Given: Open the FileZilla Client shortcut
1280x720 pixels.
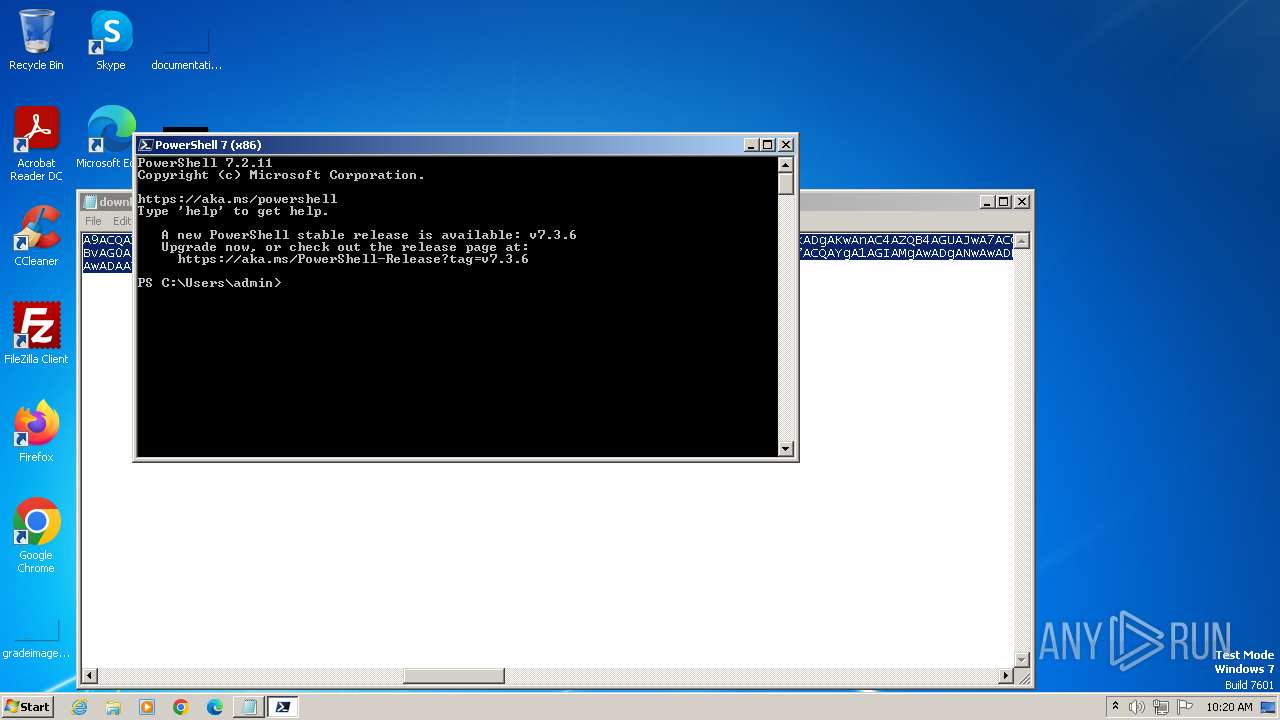Looking at the screenshot, I should coord(36,334).
